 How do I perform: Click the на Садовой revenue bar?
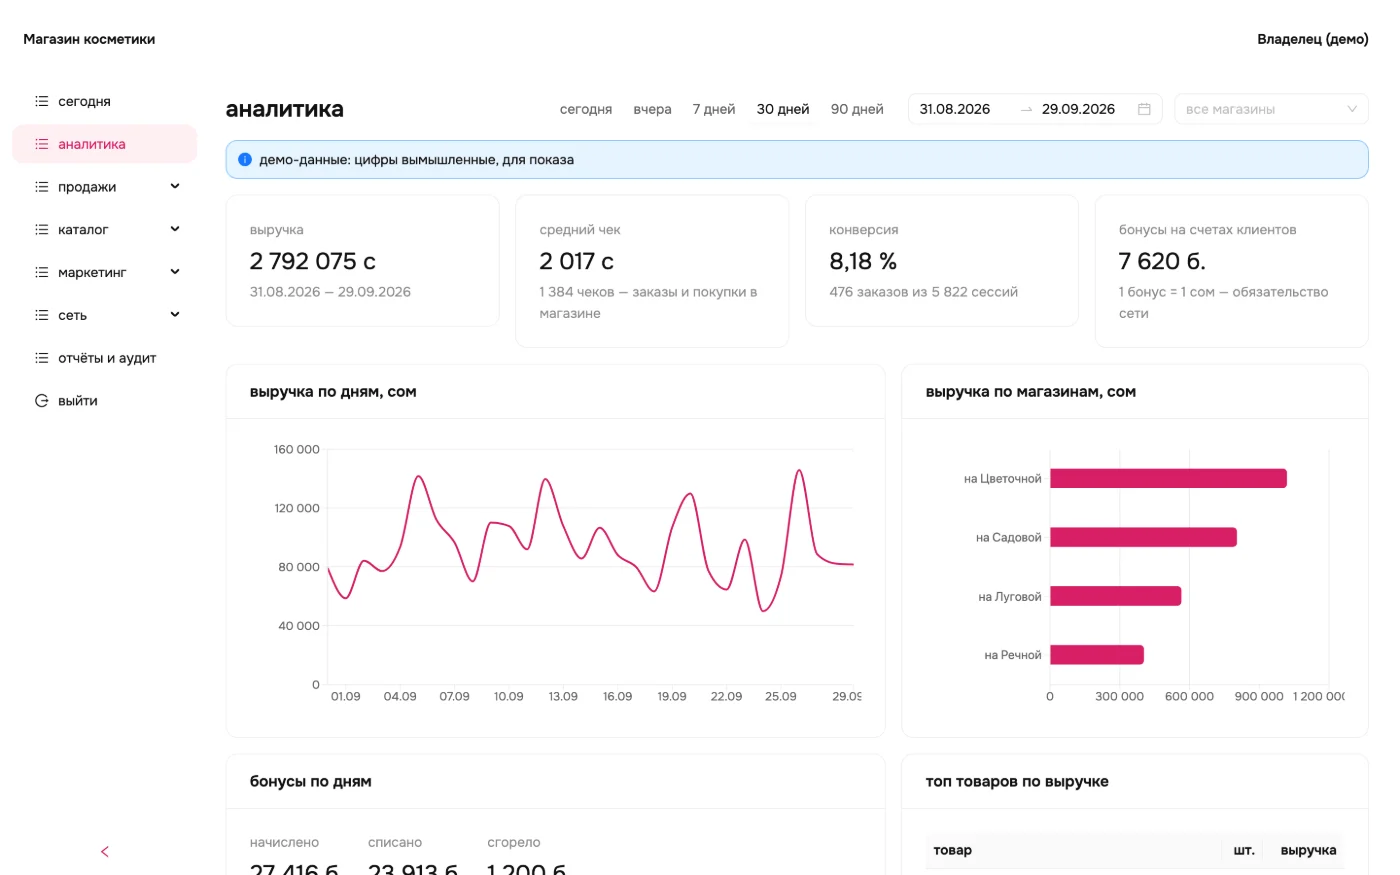point(1143,537)
